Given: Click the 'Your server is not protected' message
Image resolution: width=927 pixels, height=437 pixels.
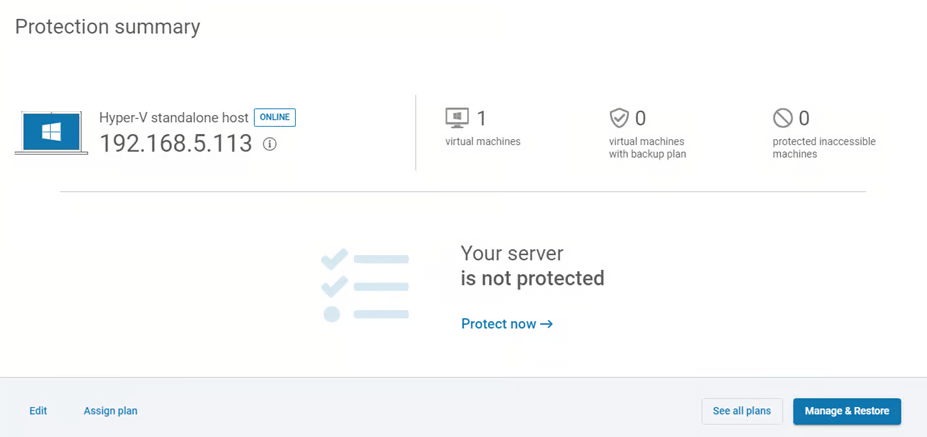Looking at the screenshot, I should click(x=532, y=265).
